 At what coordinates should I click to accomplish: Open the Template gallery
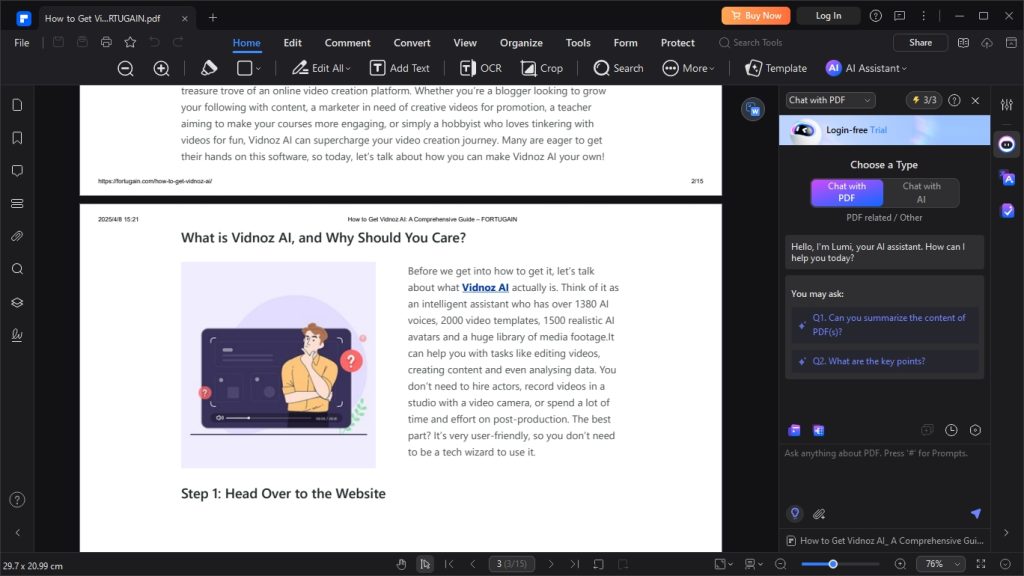point(776,68)
